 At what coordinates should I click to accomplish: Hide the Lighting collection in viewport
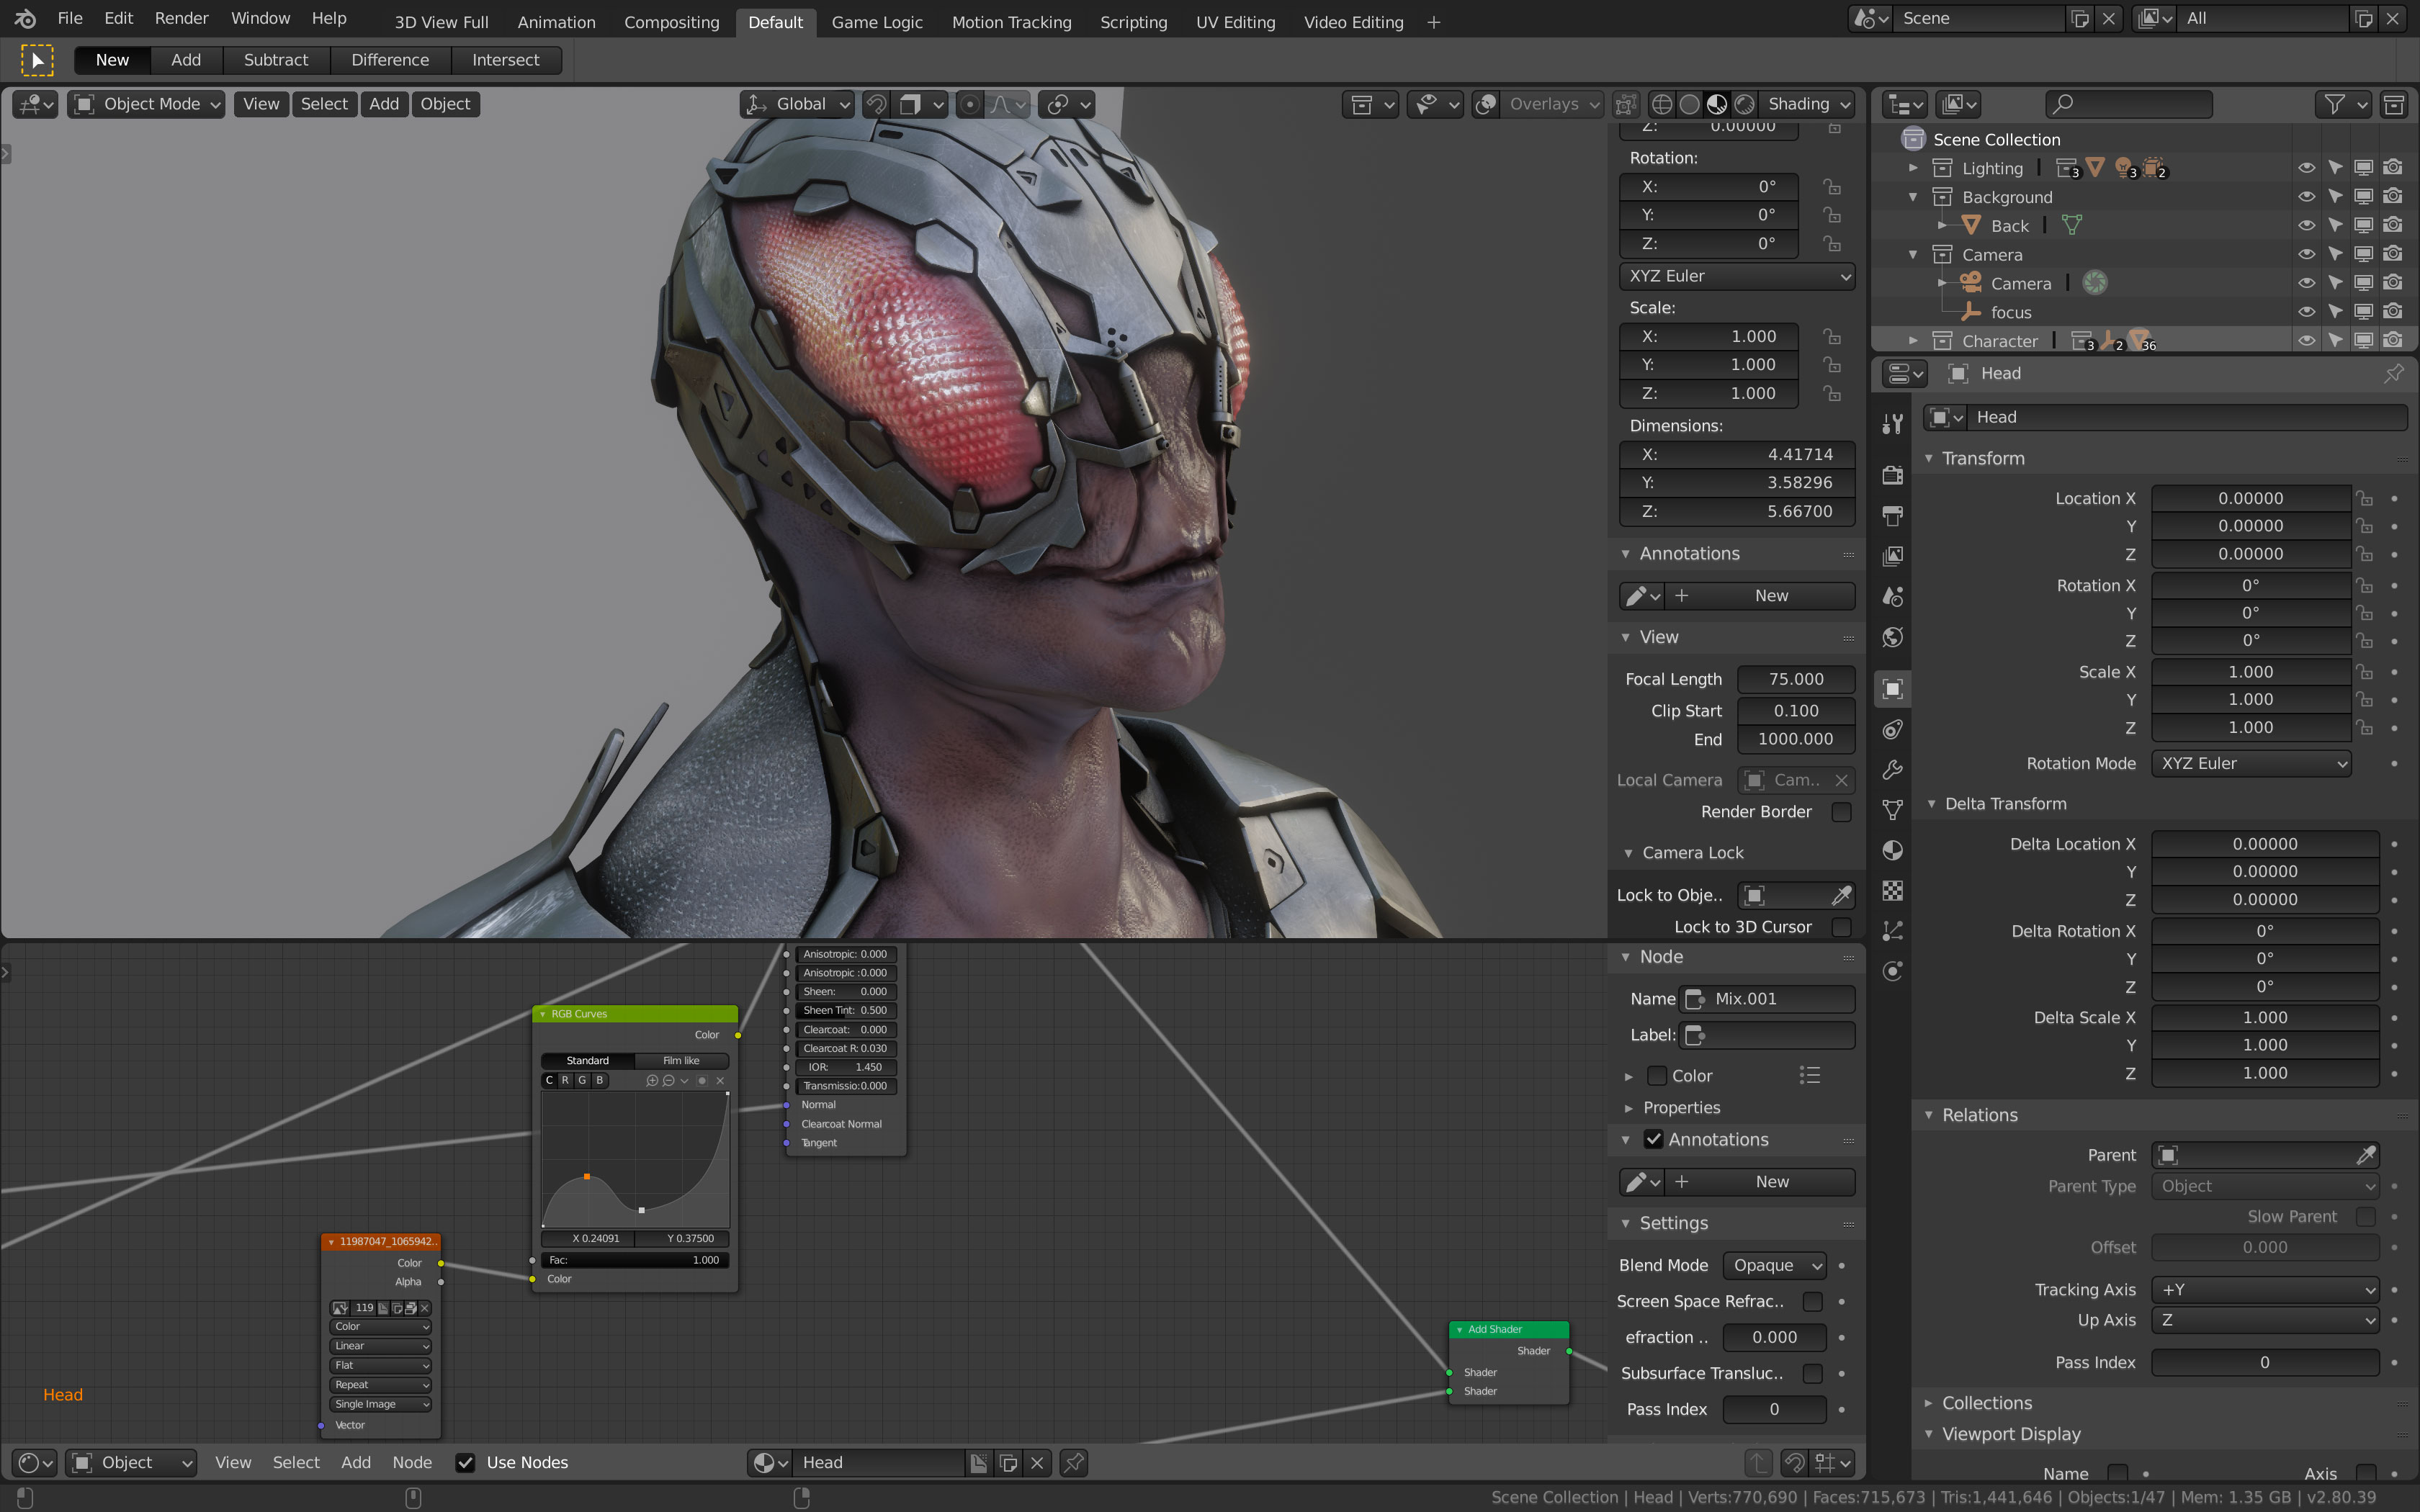point(2306,168)
